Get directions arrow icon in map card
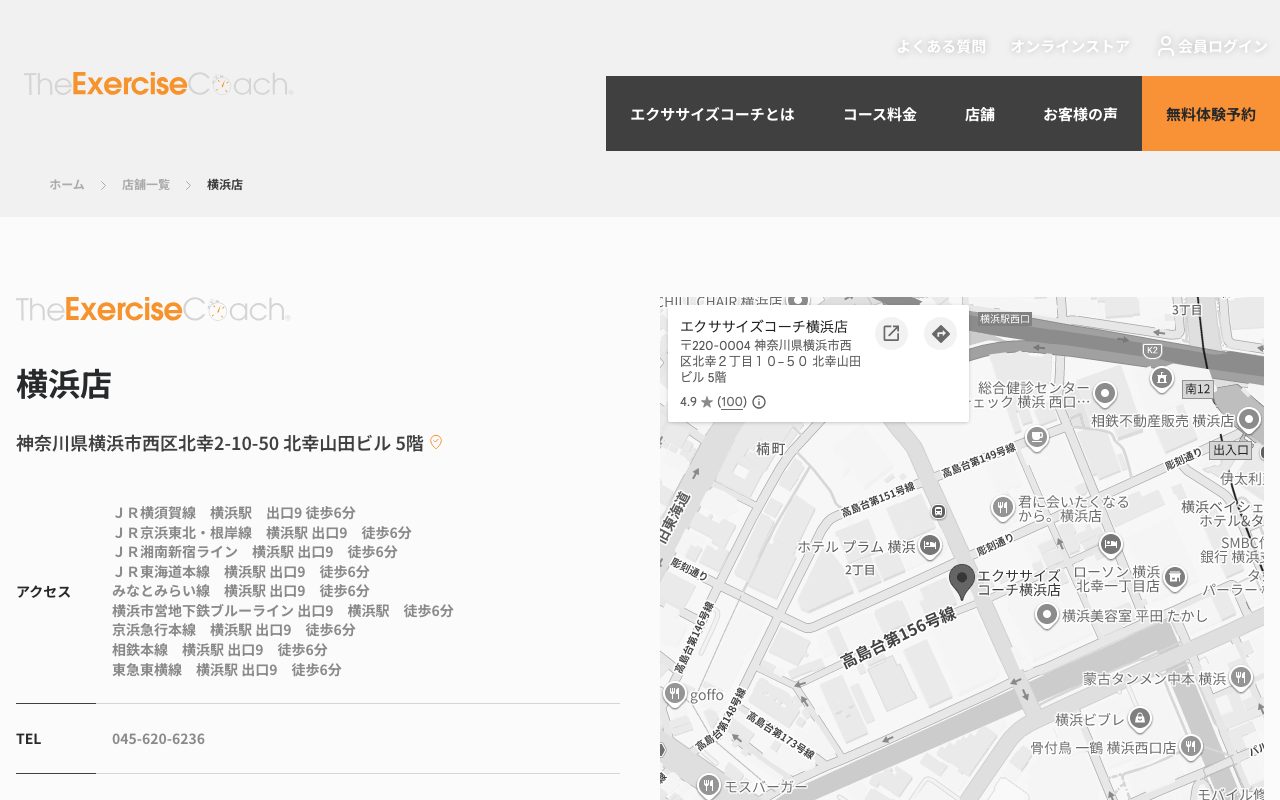Viewport: 1280px width, 800px height. tap(940, 333)
